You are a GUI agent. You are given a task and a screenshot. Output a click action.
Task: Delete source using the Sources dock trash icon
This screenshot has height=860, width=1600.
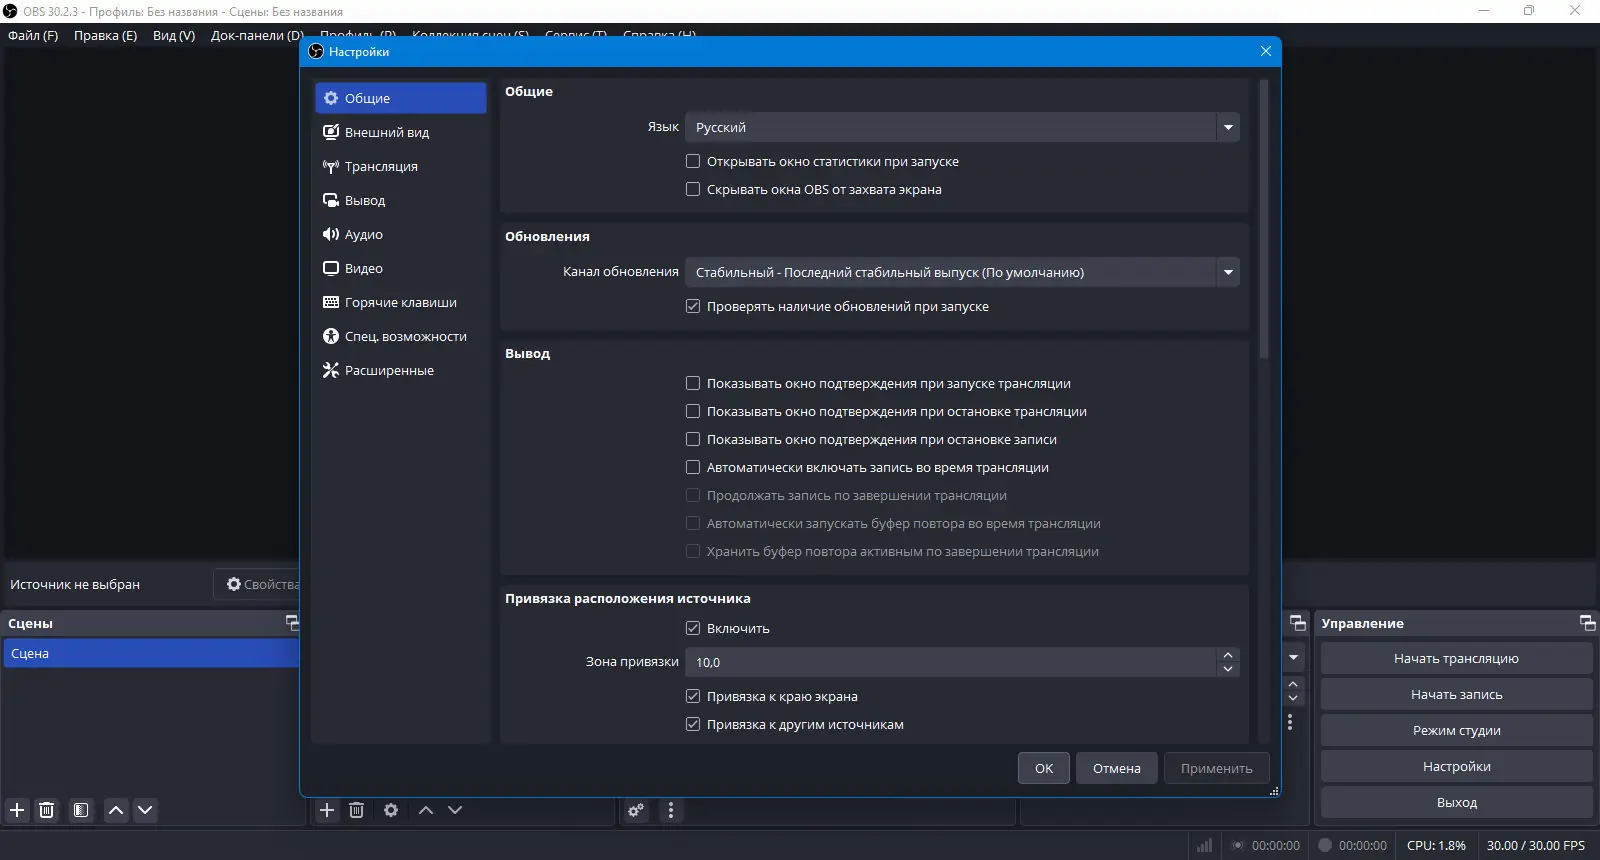click(x=356, y=810)
